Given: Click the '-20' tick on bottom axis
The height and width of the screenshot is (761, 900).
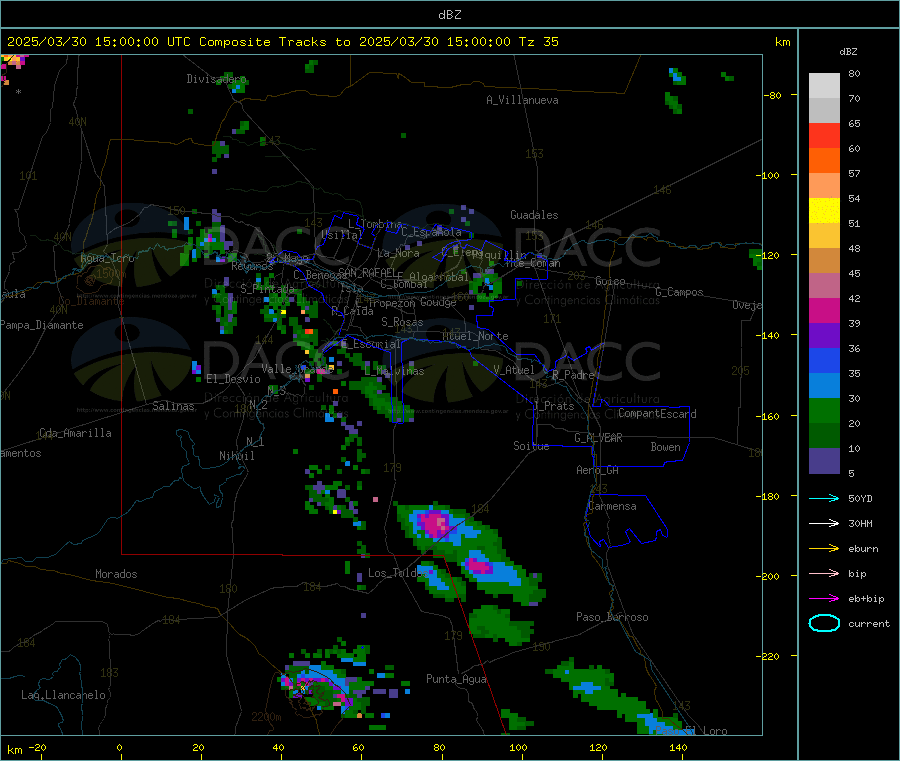Looking at the screenshot, I should 38,747.
